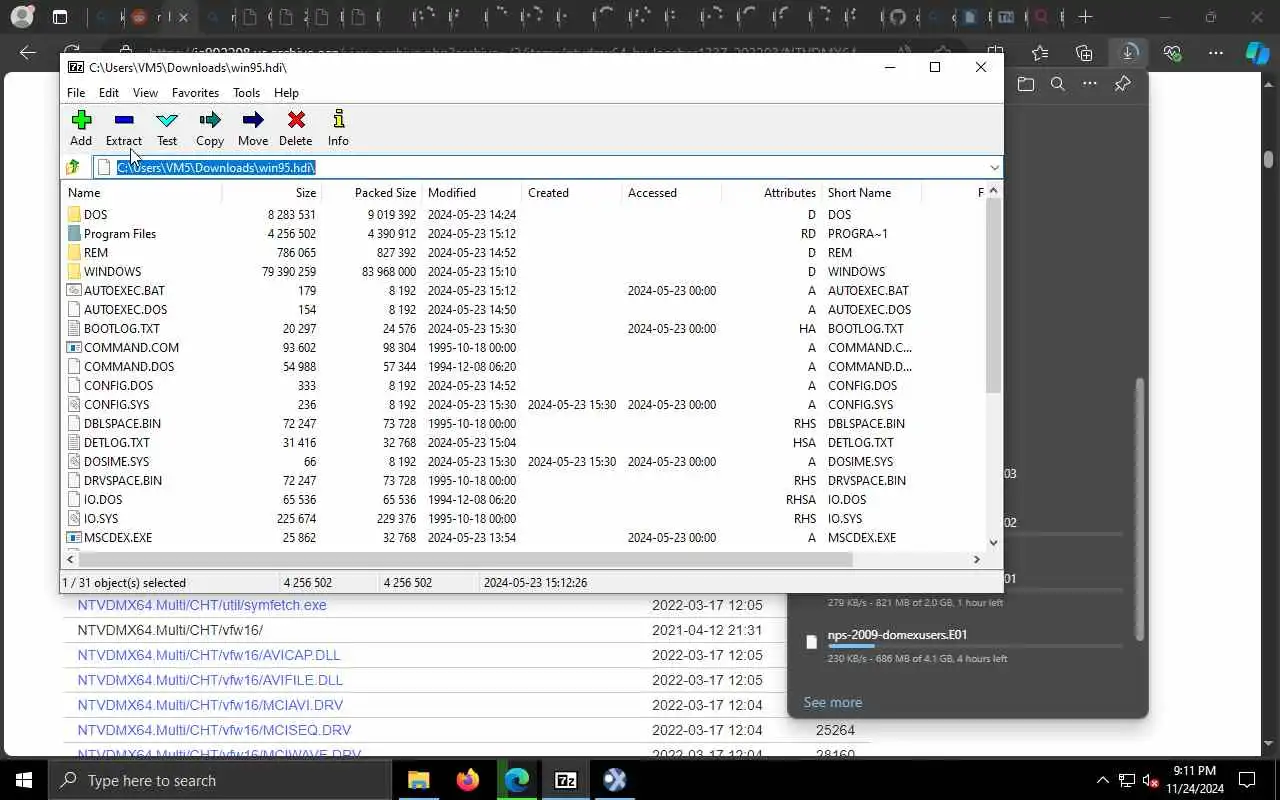Search downloads magnifier icon
This screenshot has width=1280, height=800.
1058,84
